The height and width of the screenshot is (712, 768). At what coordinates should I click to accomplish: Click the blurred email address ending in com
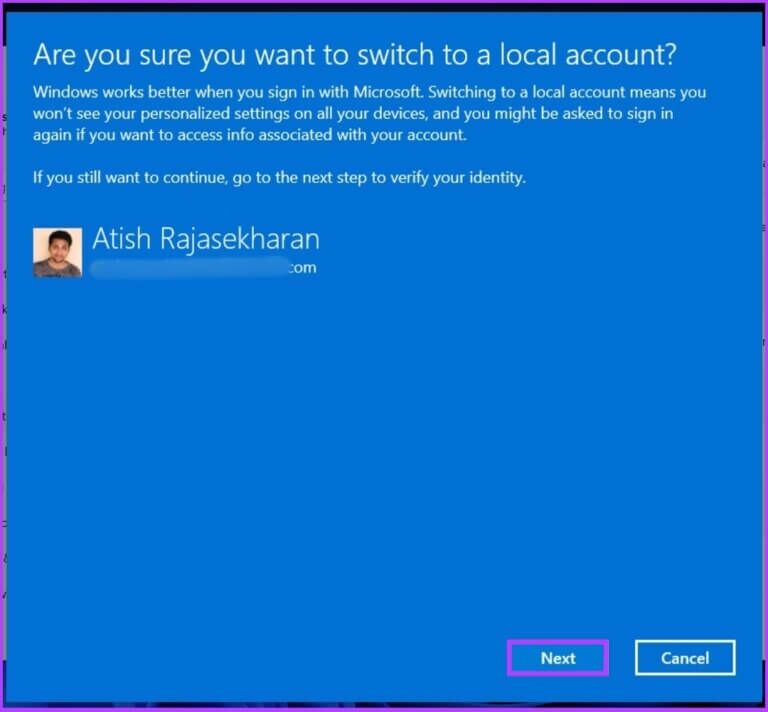tap(204, 268)
